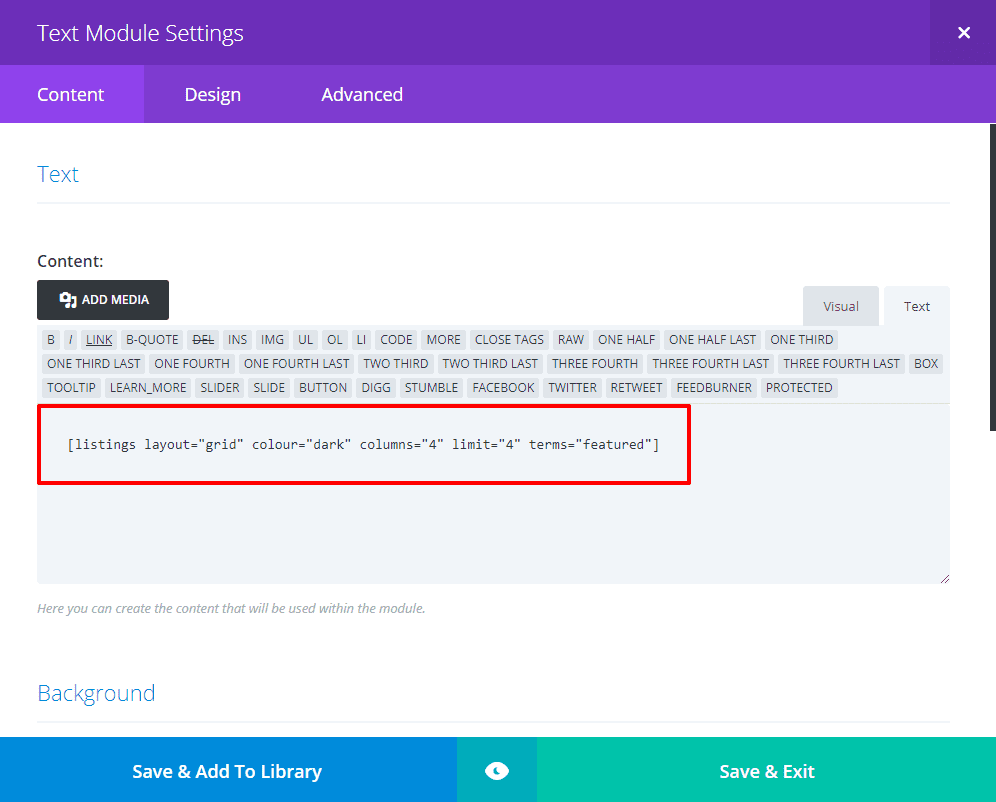Insert strikethrough text with the DEL quicktag
The image size is (996, 802).
tap(203, 339)
